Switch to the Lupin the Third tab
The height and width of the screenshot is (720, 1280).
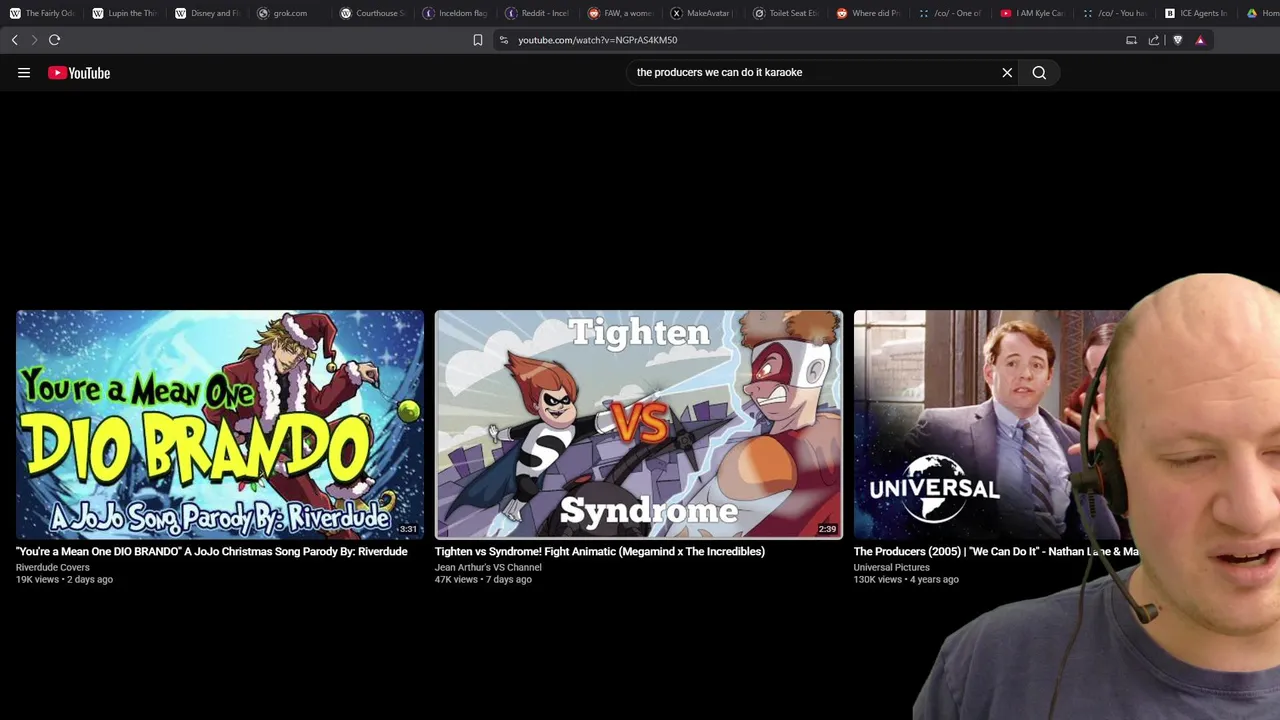[125, 13]
